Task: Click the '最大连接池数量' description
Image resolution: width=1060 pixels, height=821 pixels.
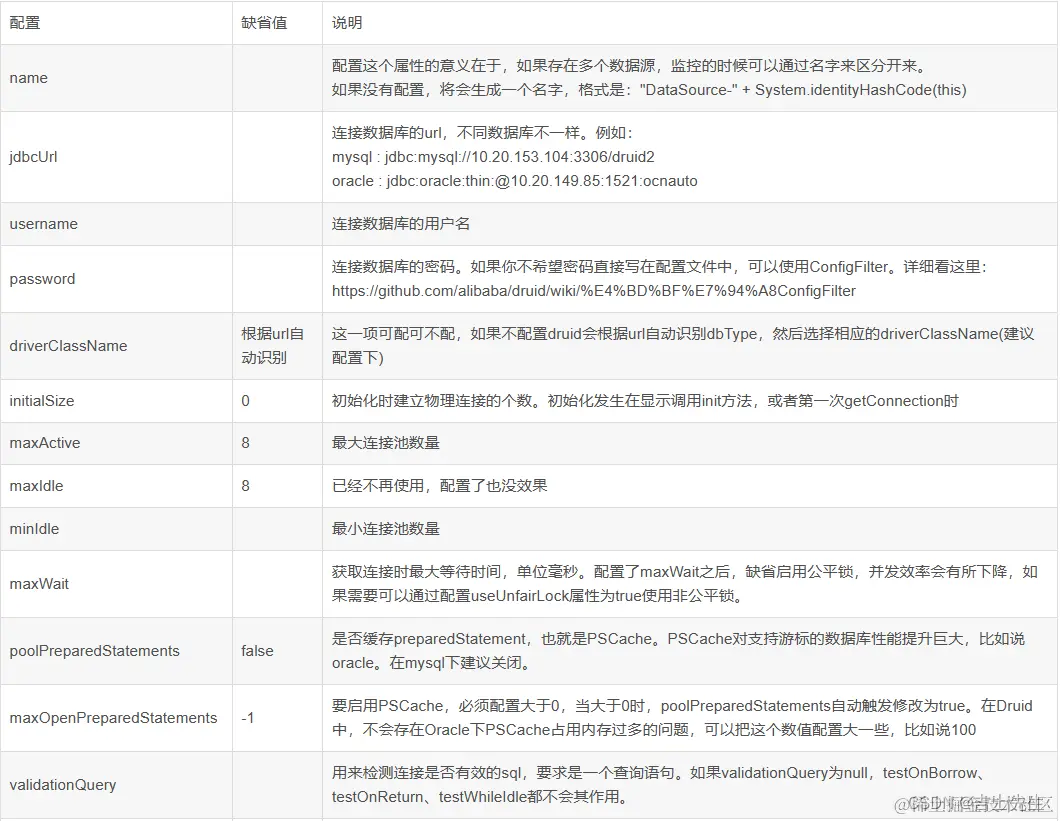Action: click(x=385, y=443)
